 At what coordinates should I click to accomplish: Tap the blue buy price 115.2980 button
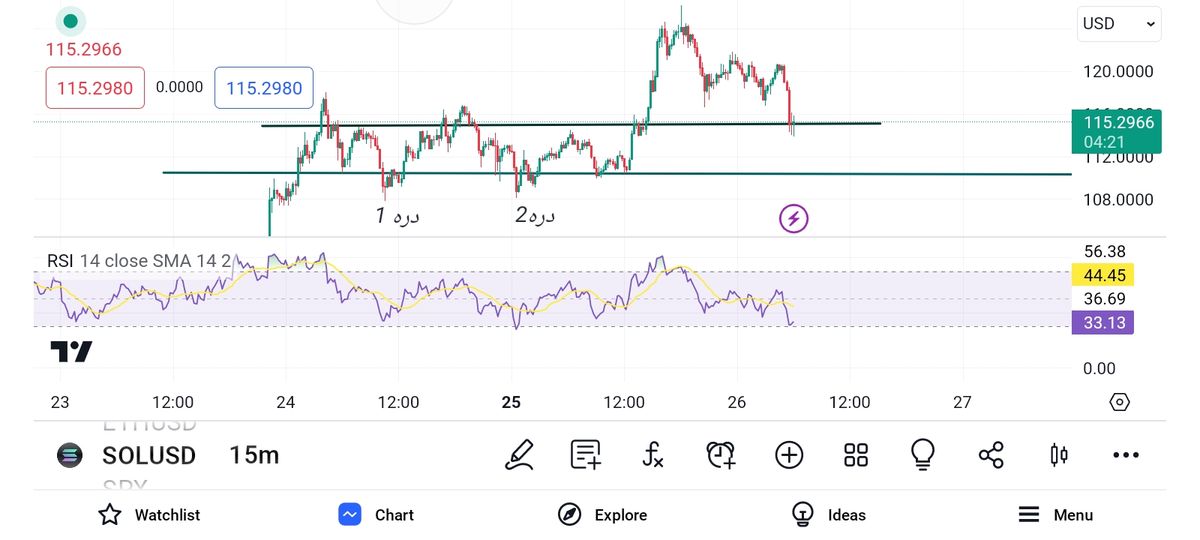tap(264, 88)
